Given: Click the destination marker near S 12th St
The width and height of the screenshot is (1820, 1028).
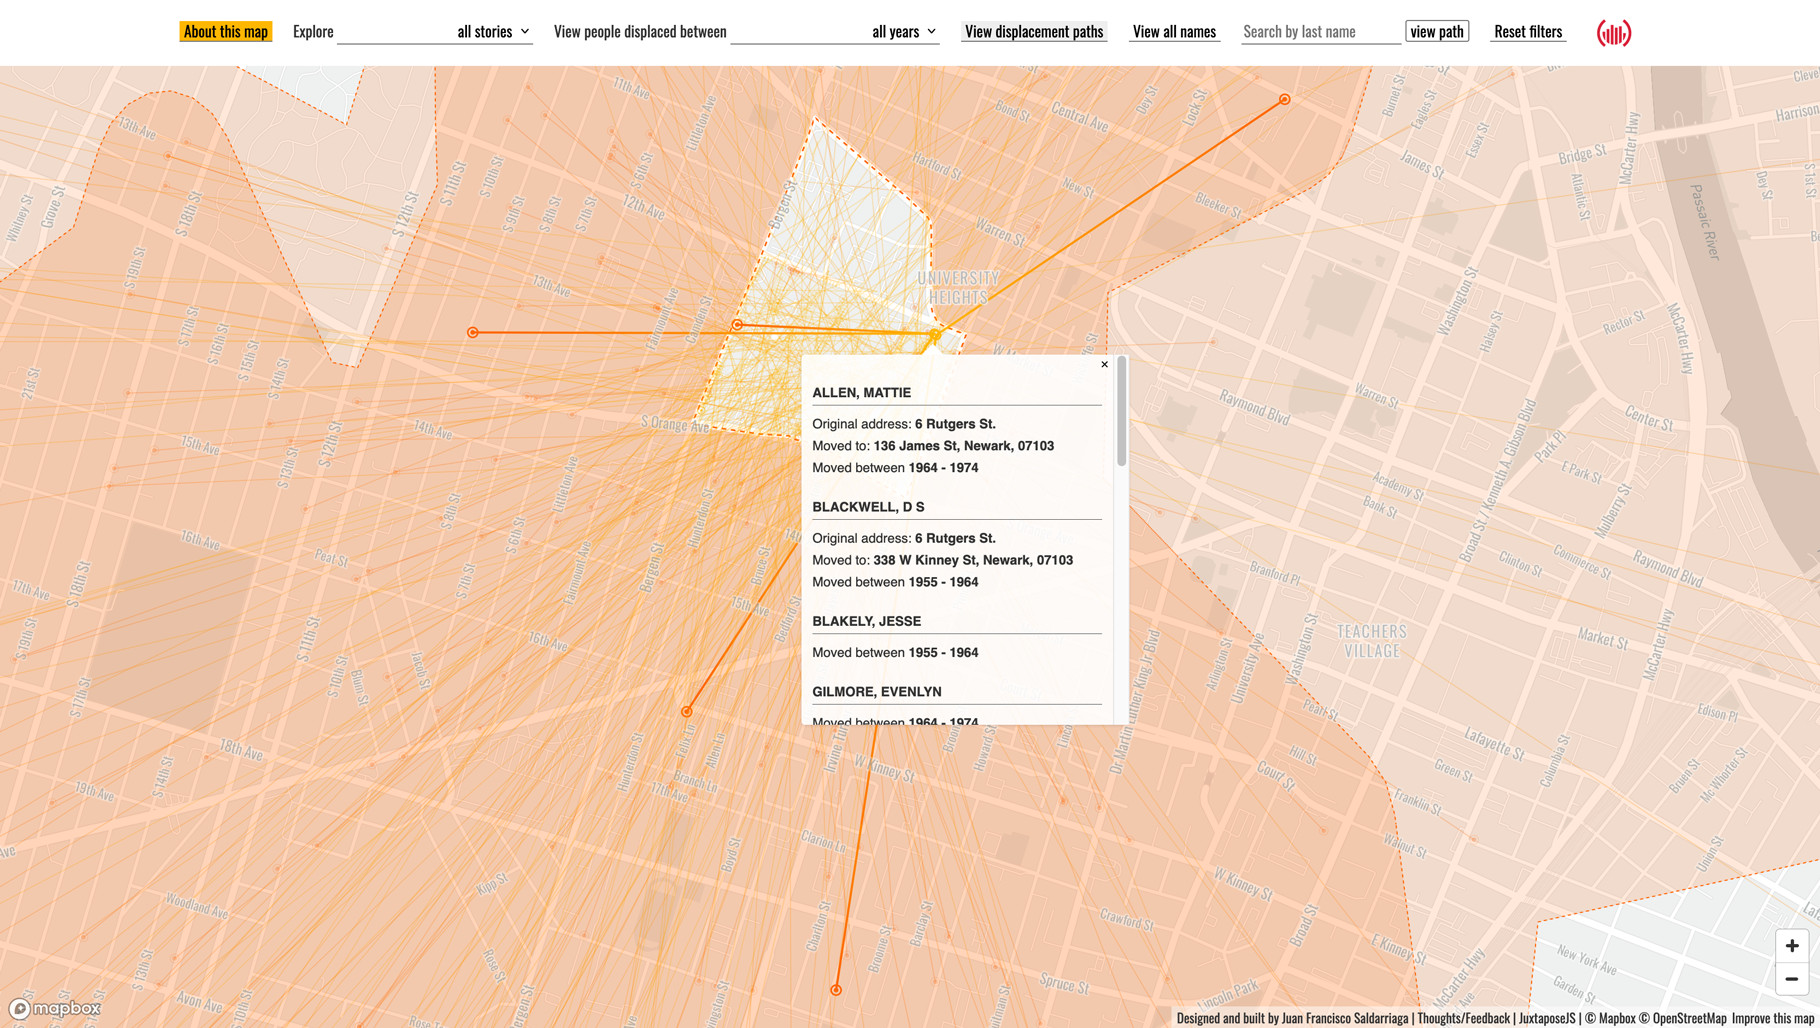Looking at the screenshot, I should tap(473, 332).
